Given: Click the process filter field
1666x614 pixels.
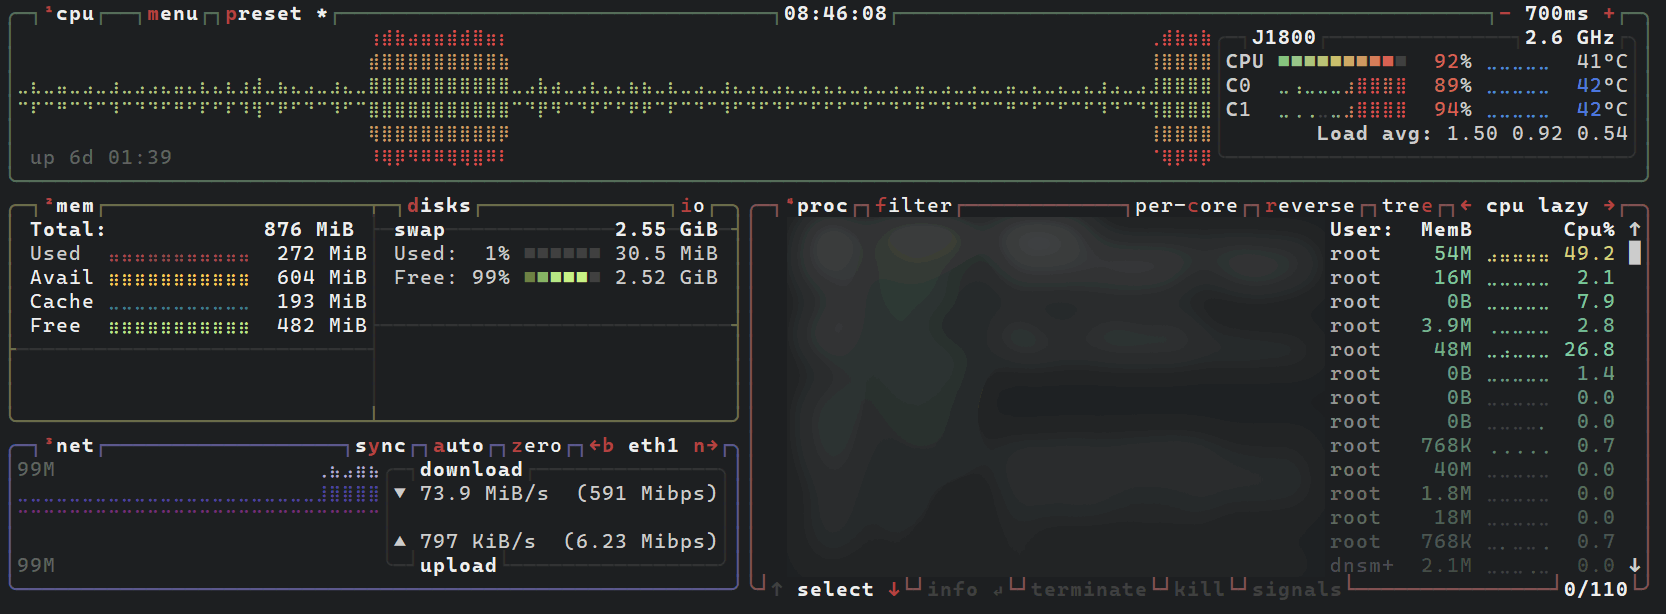Looking at the screenshot, I should point(913,206).
